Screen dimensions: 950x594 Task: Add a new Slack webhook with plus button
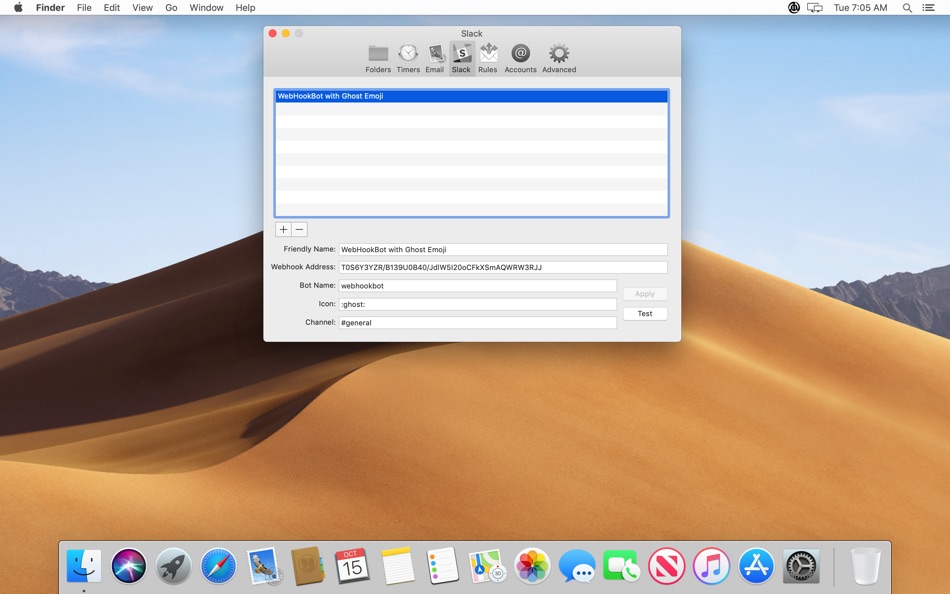283,229
